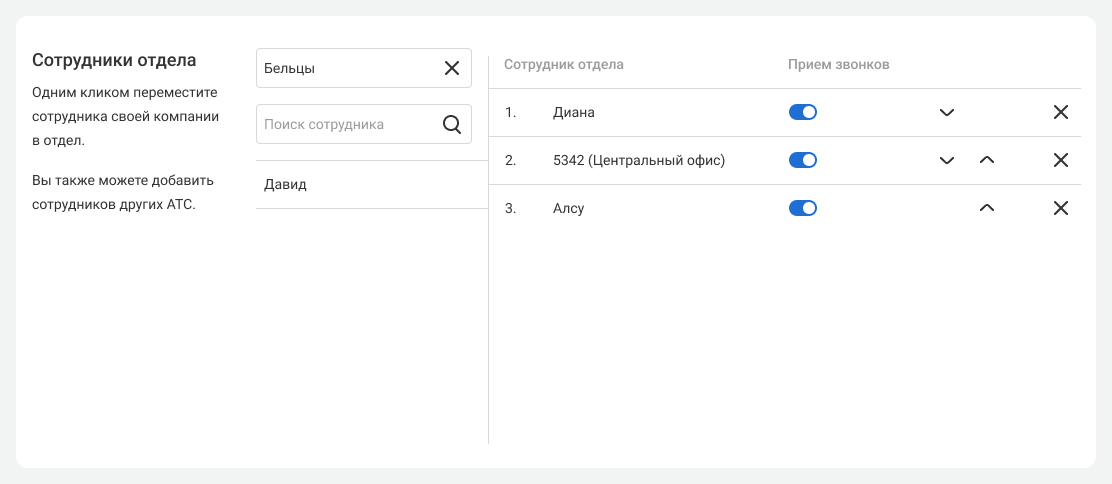This screenshot has width=1112, height=484.
Task: Click the Сотрудник отдела column header
Action: (x=564, y=65)
